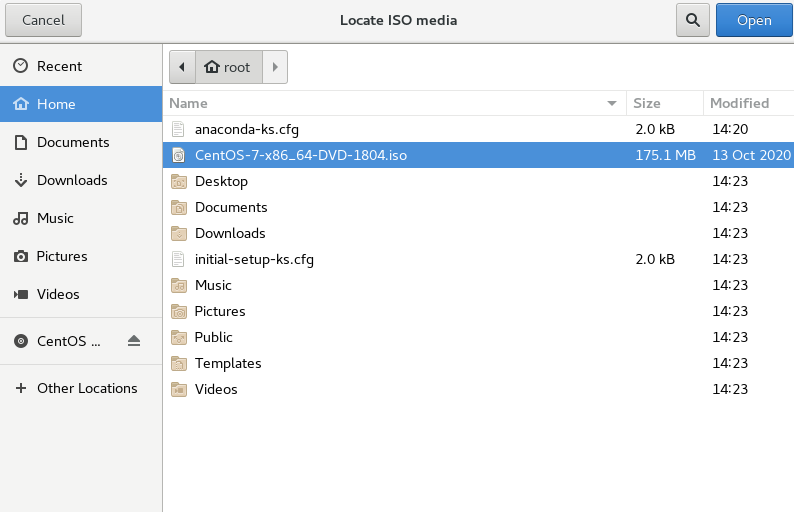Select the Desktop folder name
The height and width of the screenshot is (512, 794).
221,182
